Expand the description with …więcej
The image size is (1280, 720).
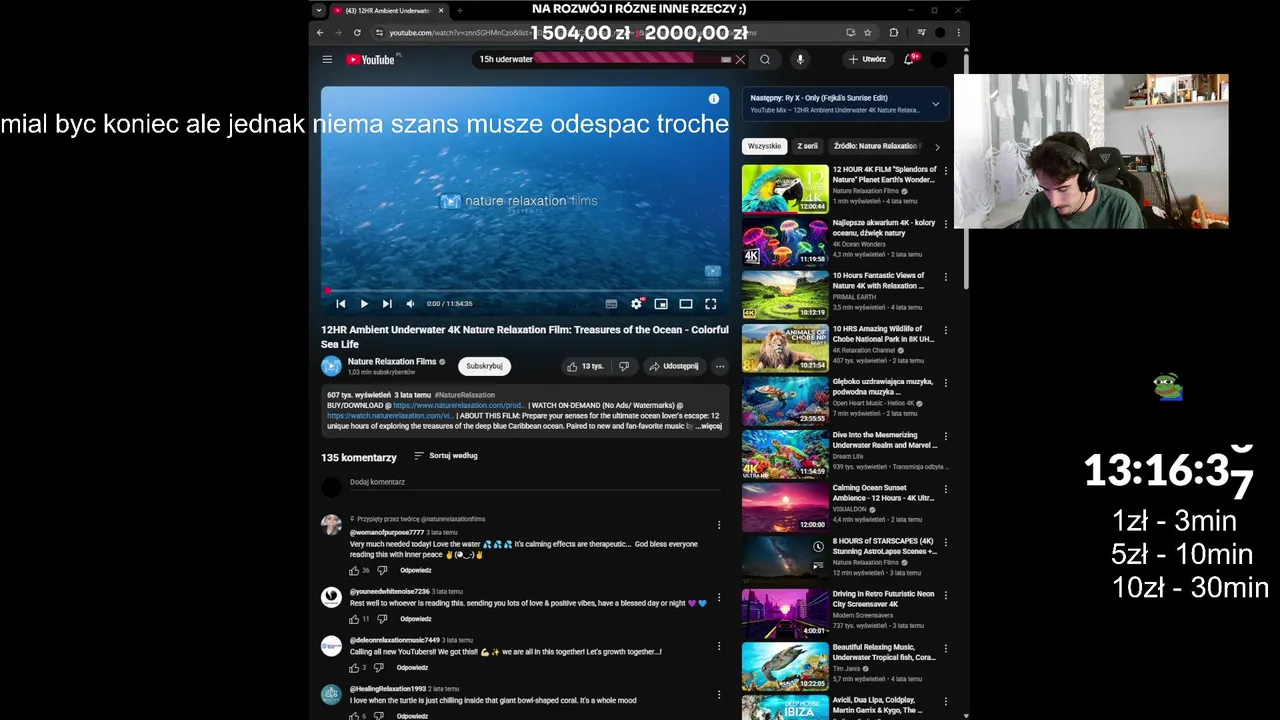pos(708,426)
